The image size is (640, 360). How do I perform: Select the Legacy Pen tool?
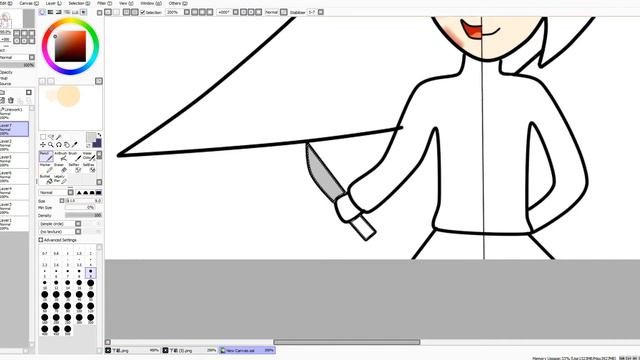61,179
